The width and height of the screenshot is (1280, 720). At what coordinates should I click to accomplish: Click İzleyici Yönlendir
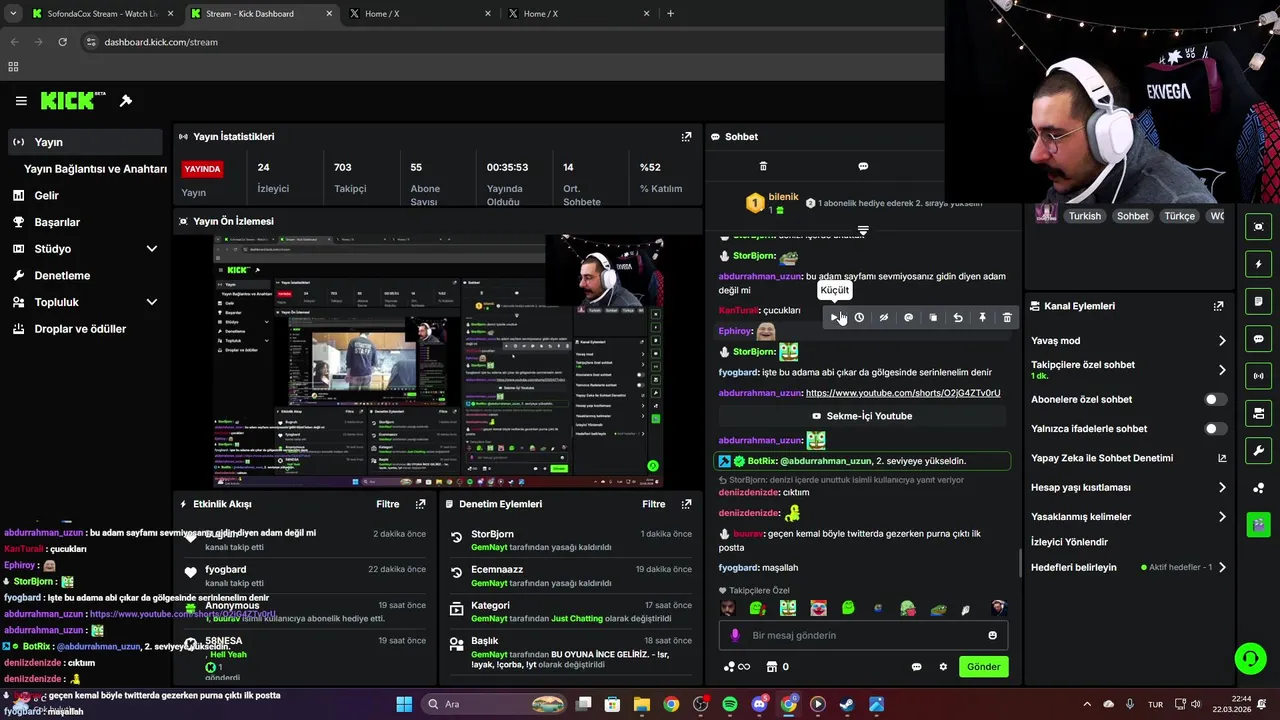pos(1069,542)
